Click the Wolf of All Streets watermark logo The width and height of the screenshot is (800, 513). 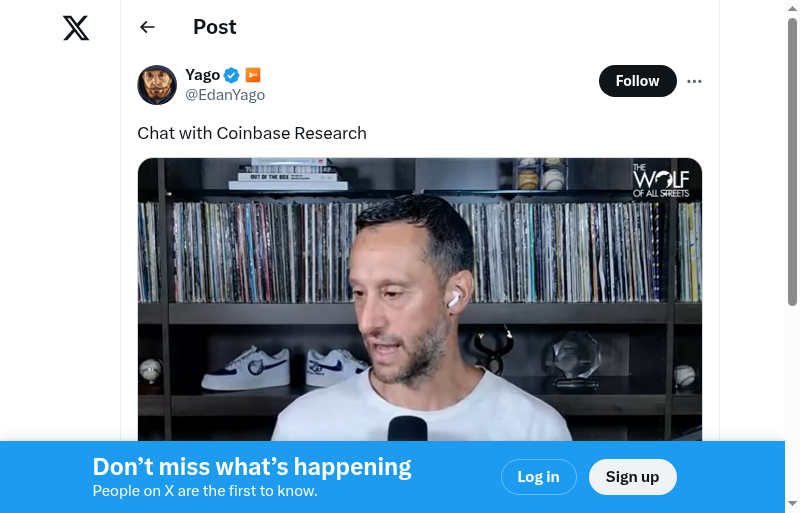point(661,181)
